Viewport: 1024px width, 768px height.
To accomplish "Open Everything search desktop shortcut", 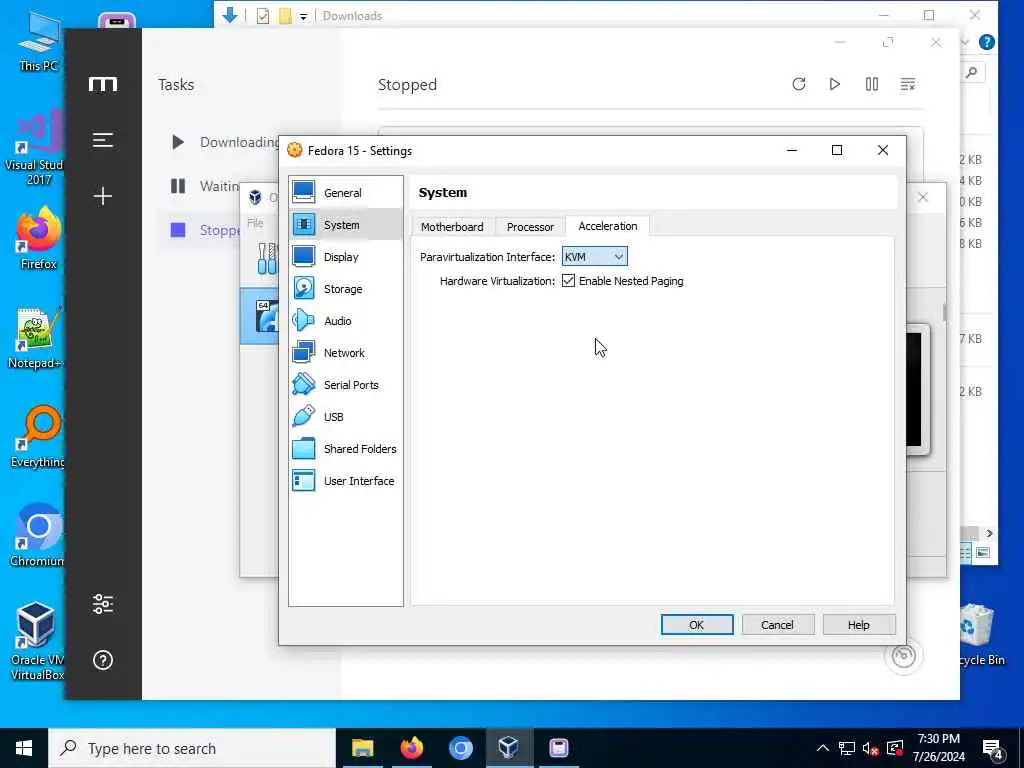I will (x=38, y=437).
